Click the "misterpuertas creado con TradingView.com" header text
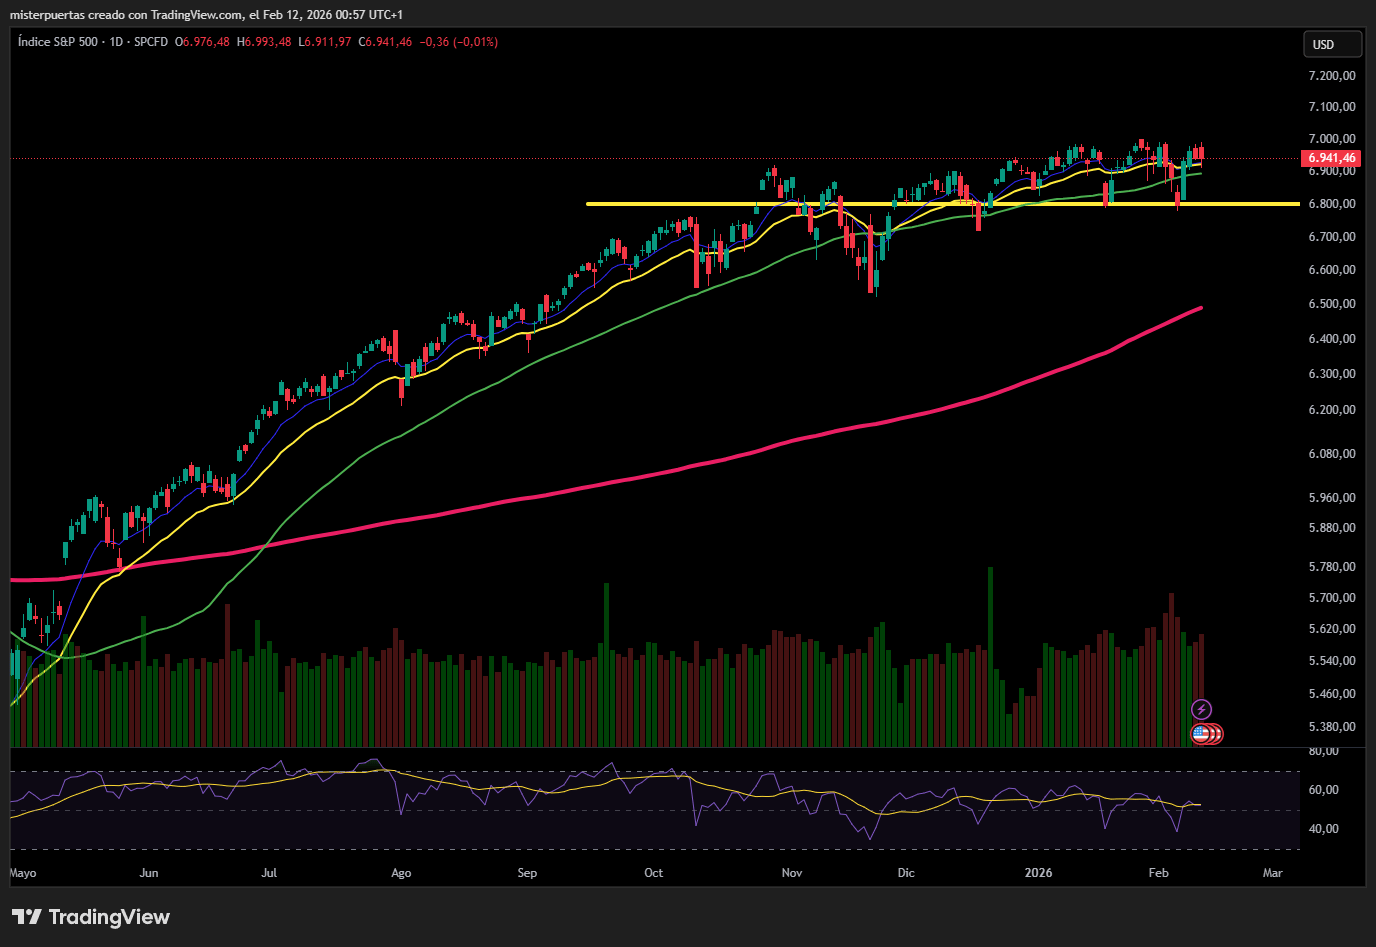 (127, 15)
